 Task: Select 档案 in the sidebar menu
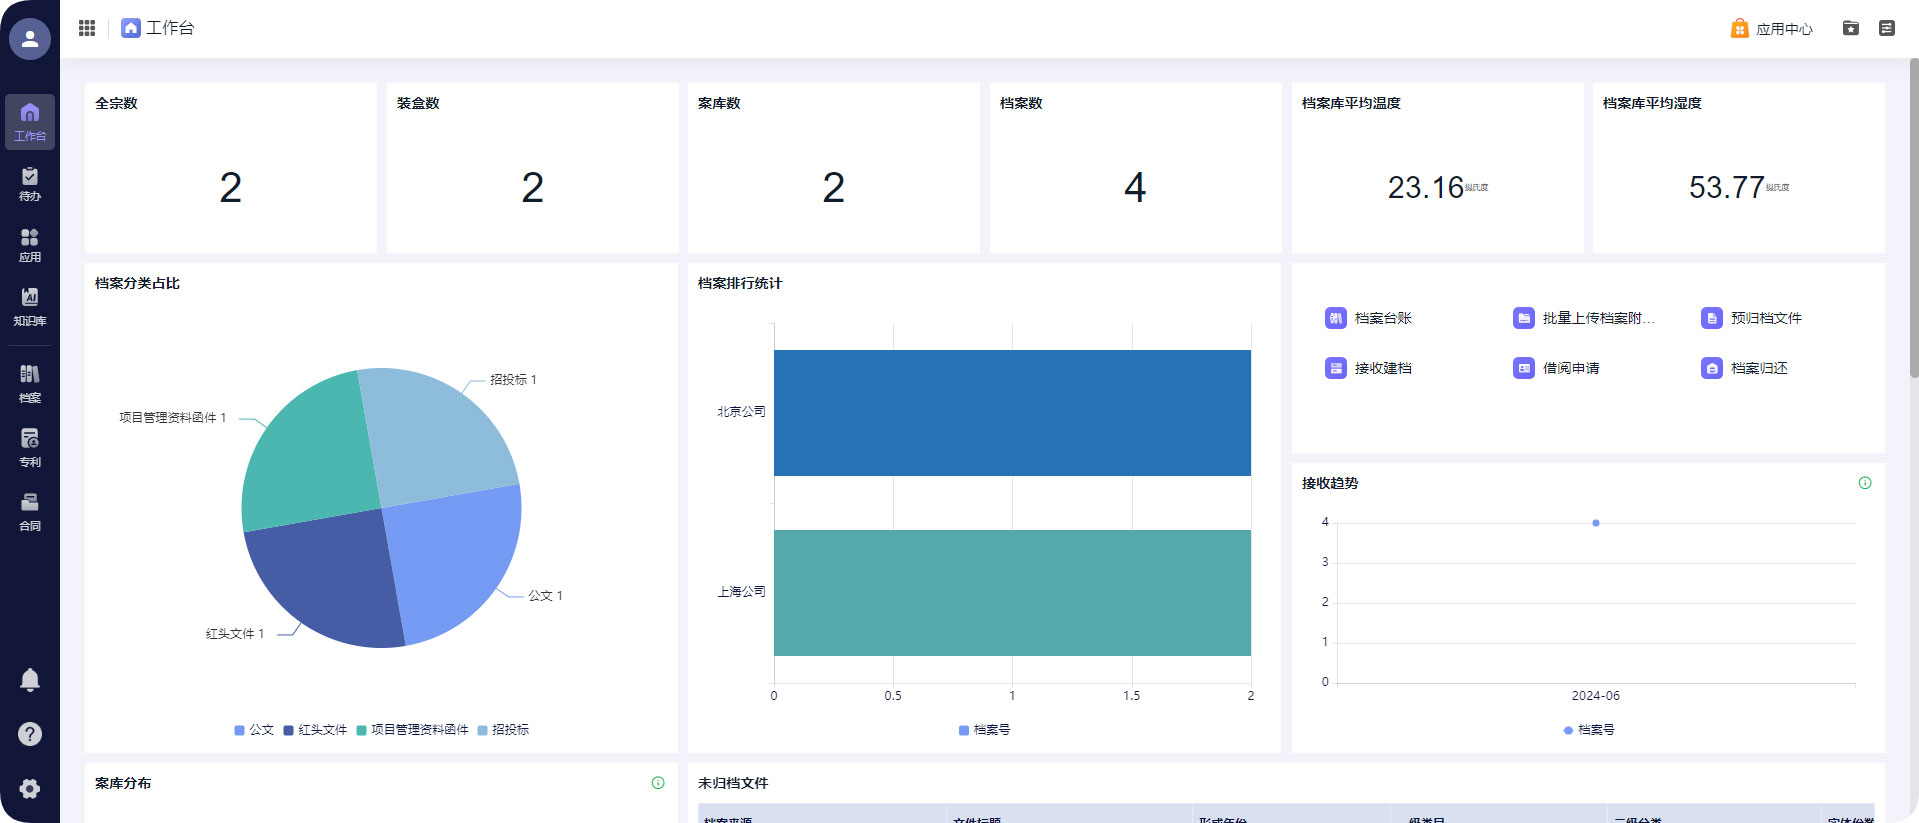[30, 383]
